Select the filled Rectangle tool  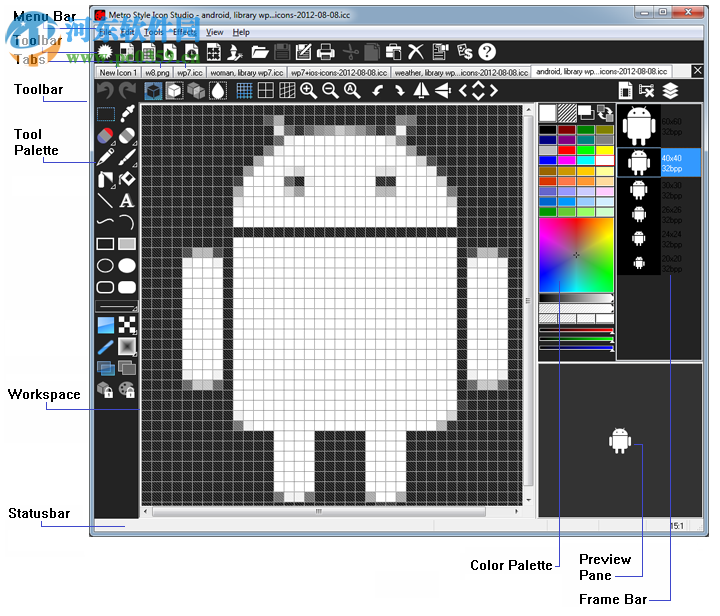pos(127,244)
